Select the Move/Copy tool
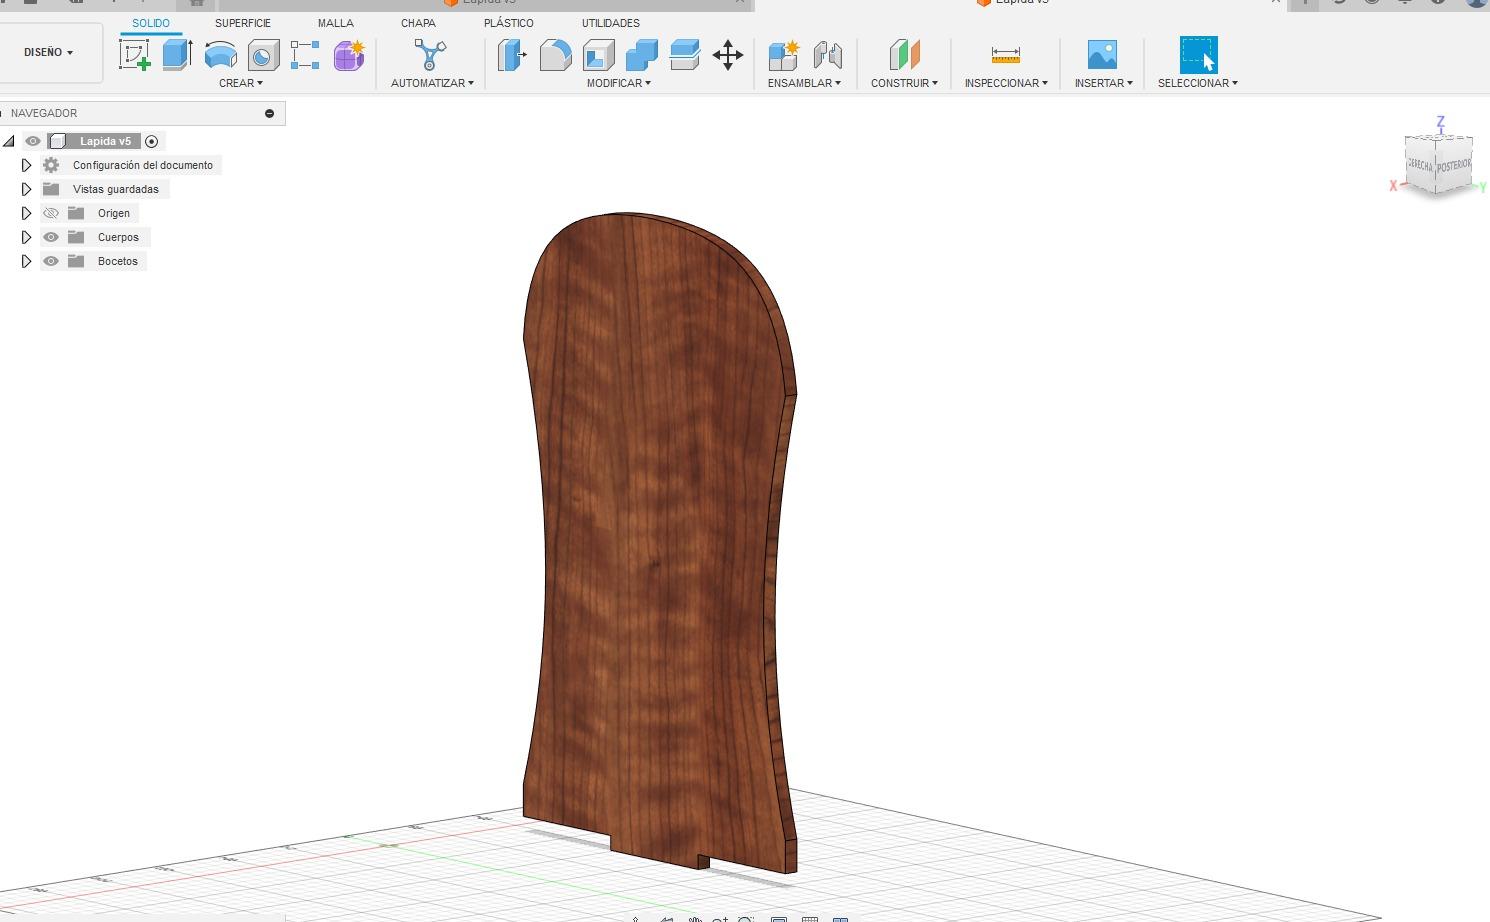 coord(728,54)
